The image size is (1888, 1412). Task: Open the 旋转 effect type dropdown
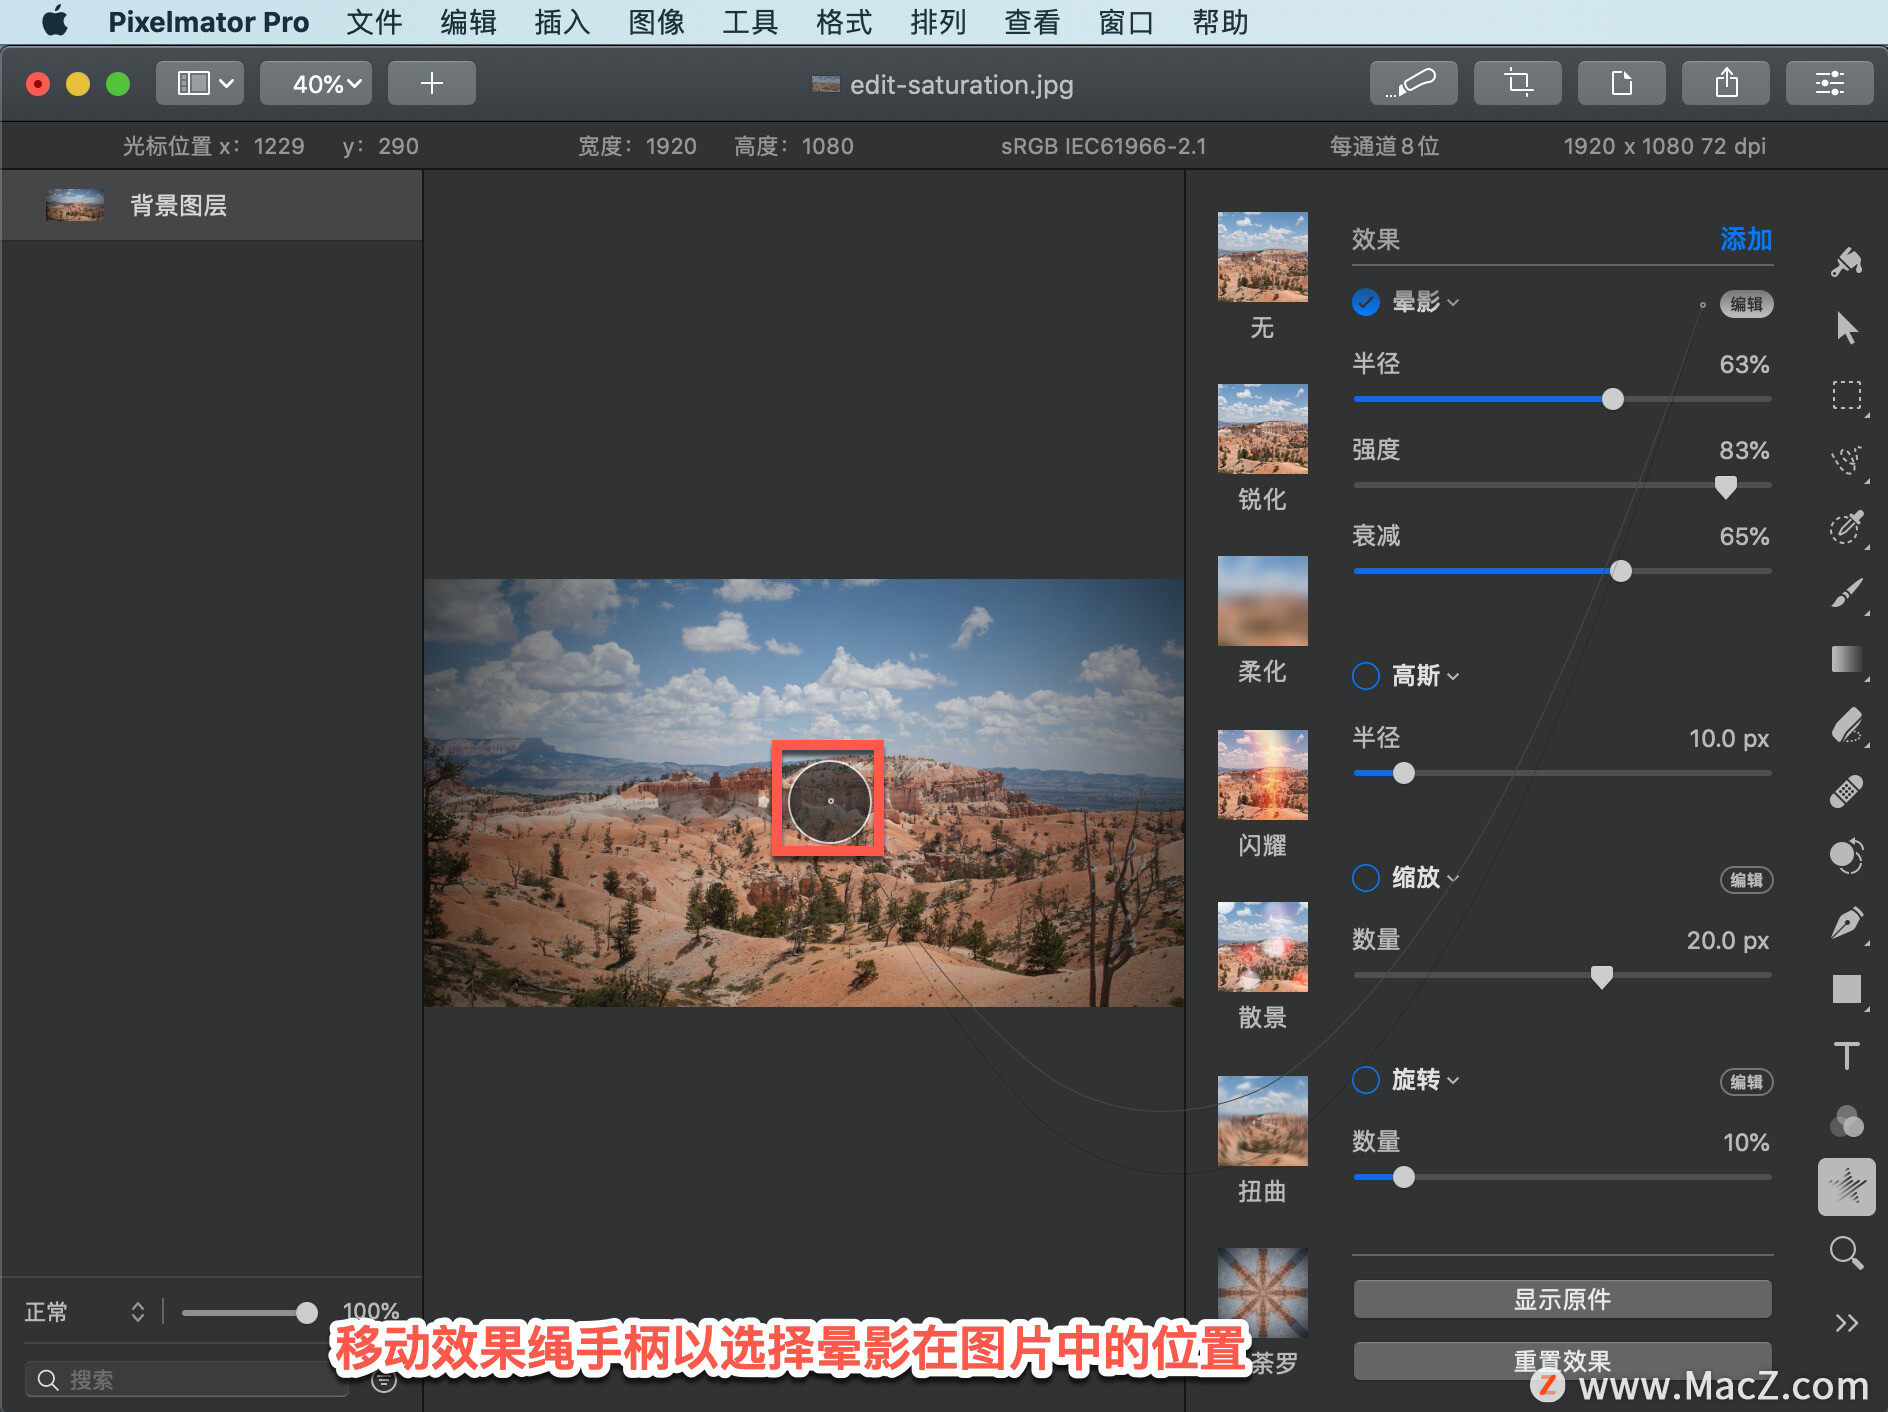tap(1426, 1080)
